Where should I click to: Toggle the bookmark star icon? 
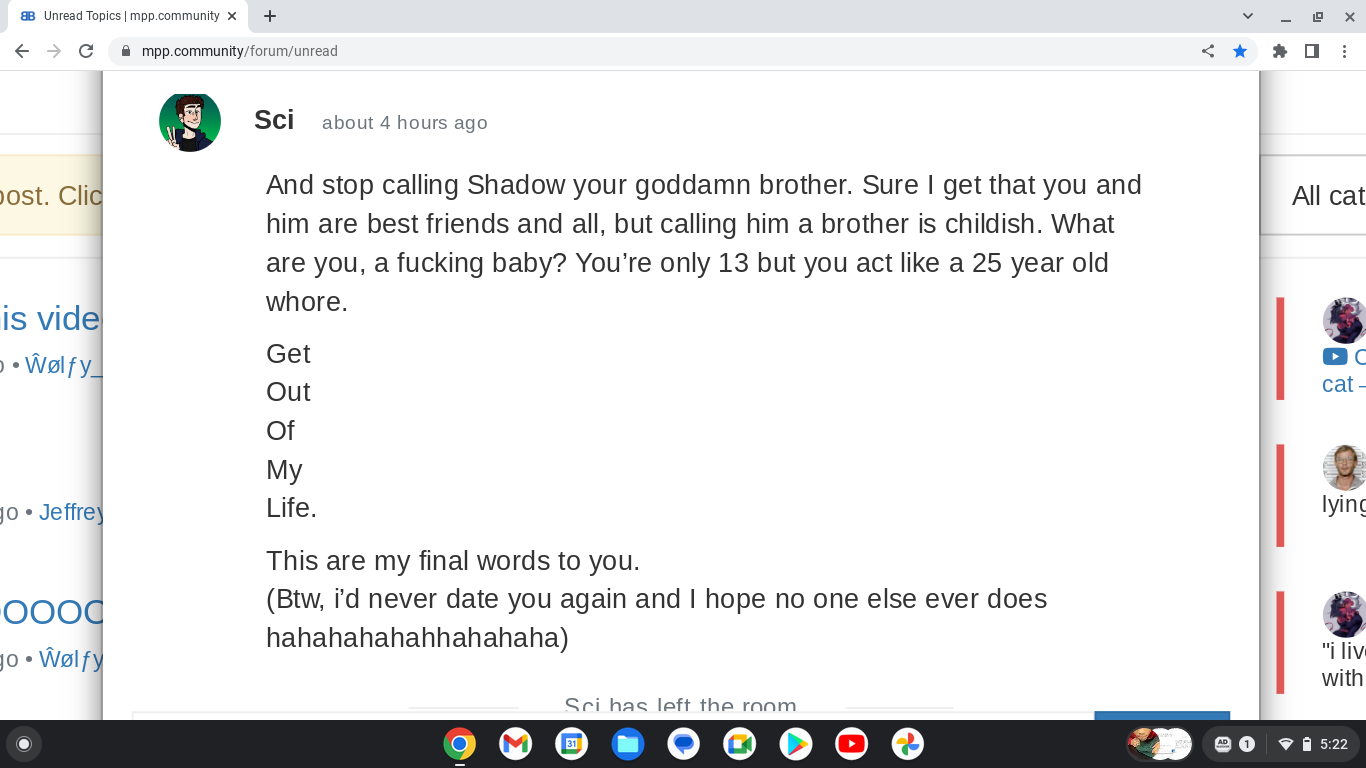pyautogui.click(x=1240, y=51)
